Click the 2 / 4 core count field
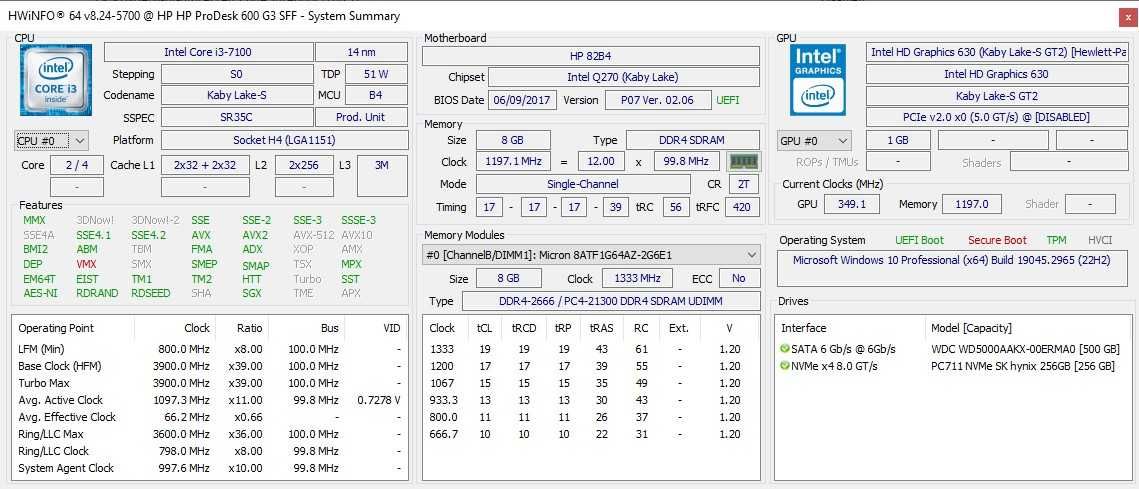Viewport: 1139px width, 489px height. click(x=77, y=165)
